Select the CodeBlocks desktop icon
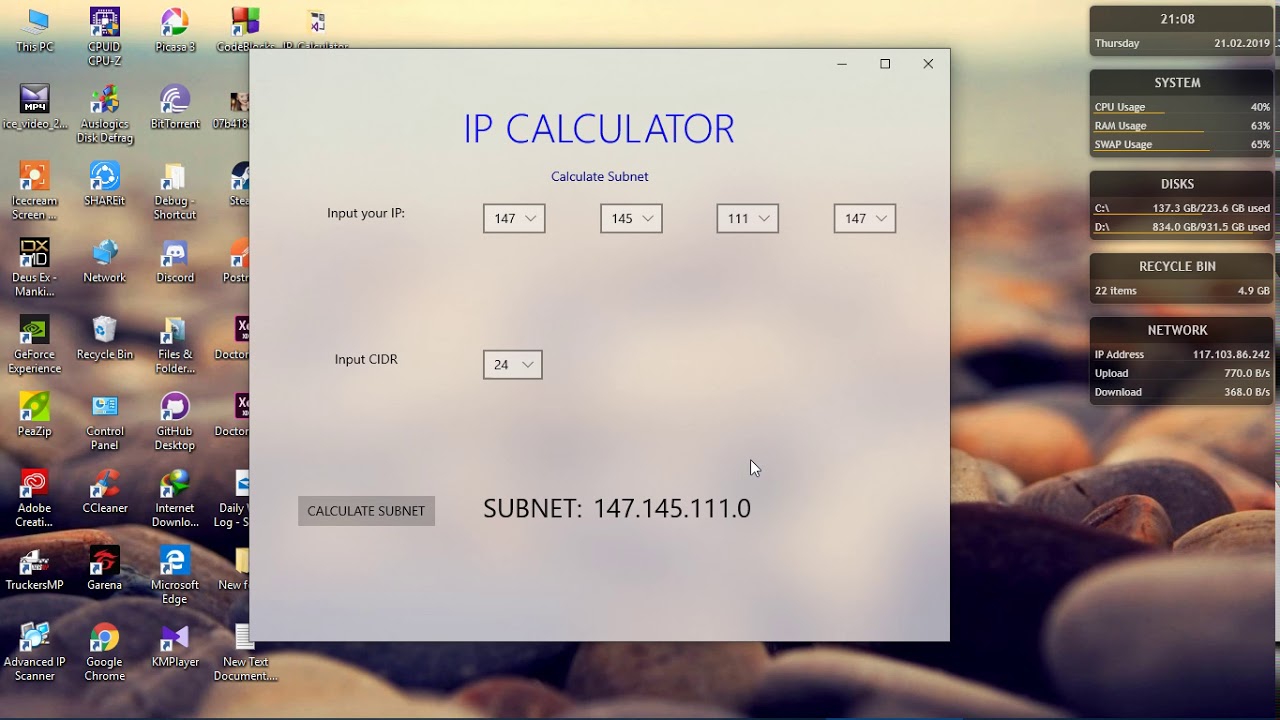Screen dimensions: 1280x720 (x=245, y=30)
